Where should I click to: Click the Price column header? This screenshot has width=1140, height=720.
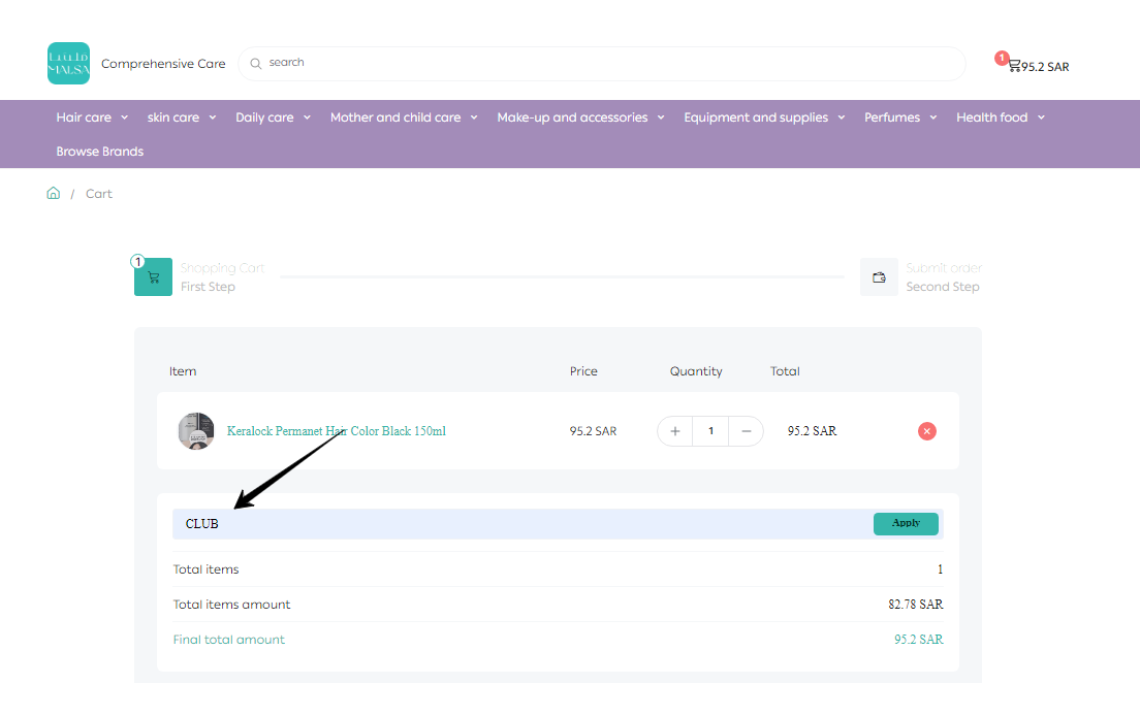(x=583, y=371)
